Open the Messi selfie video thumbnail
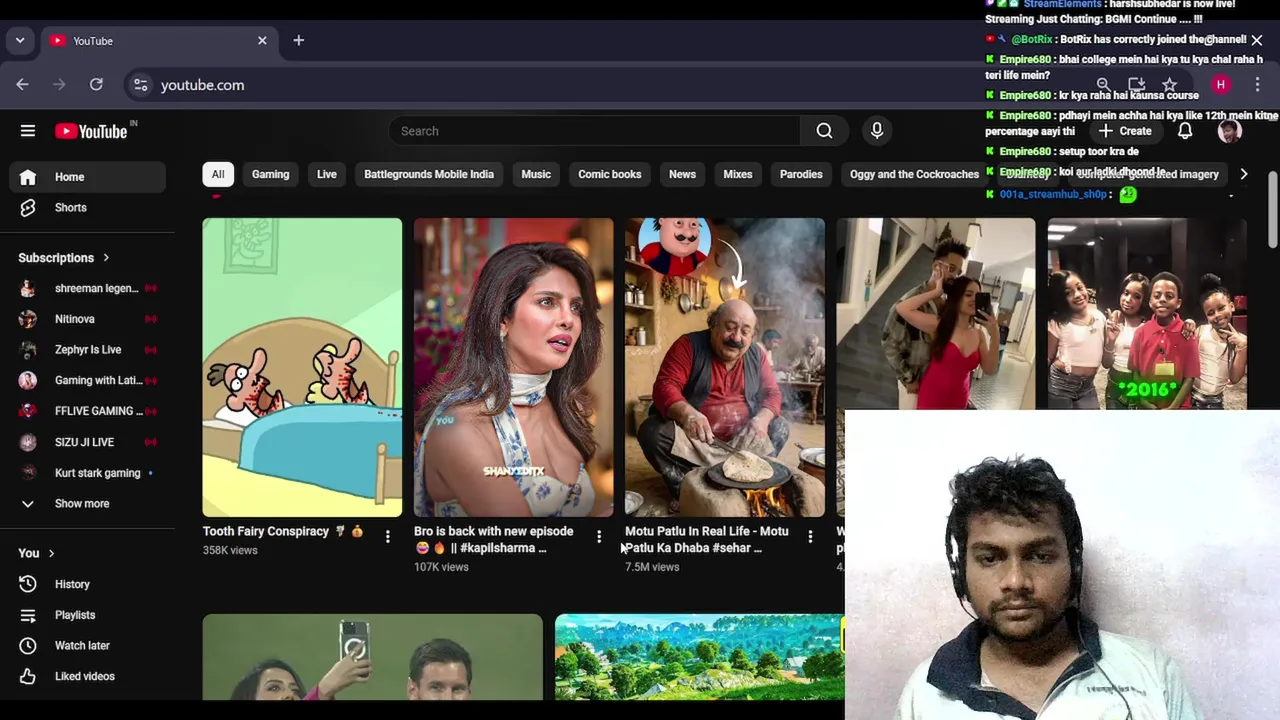 [x=372, y=657]
